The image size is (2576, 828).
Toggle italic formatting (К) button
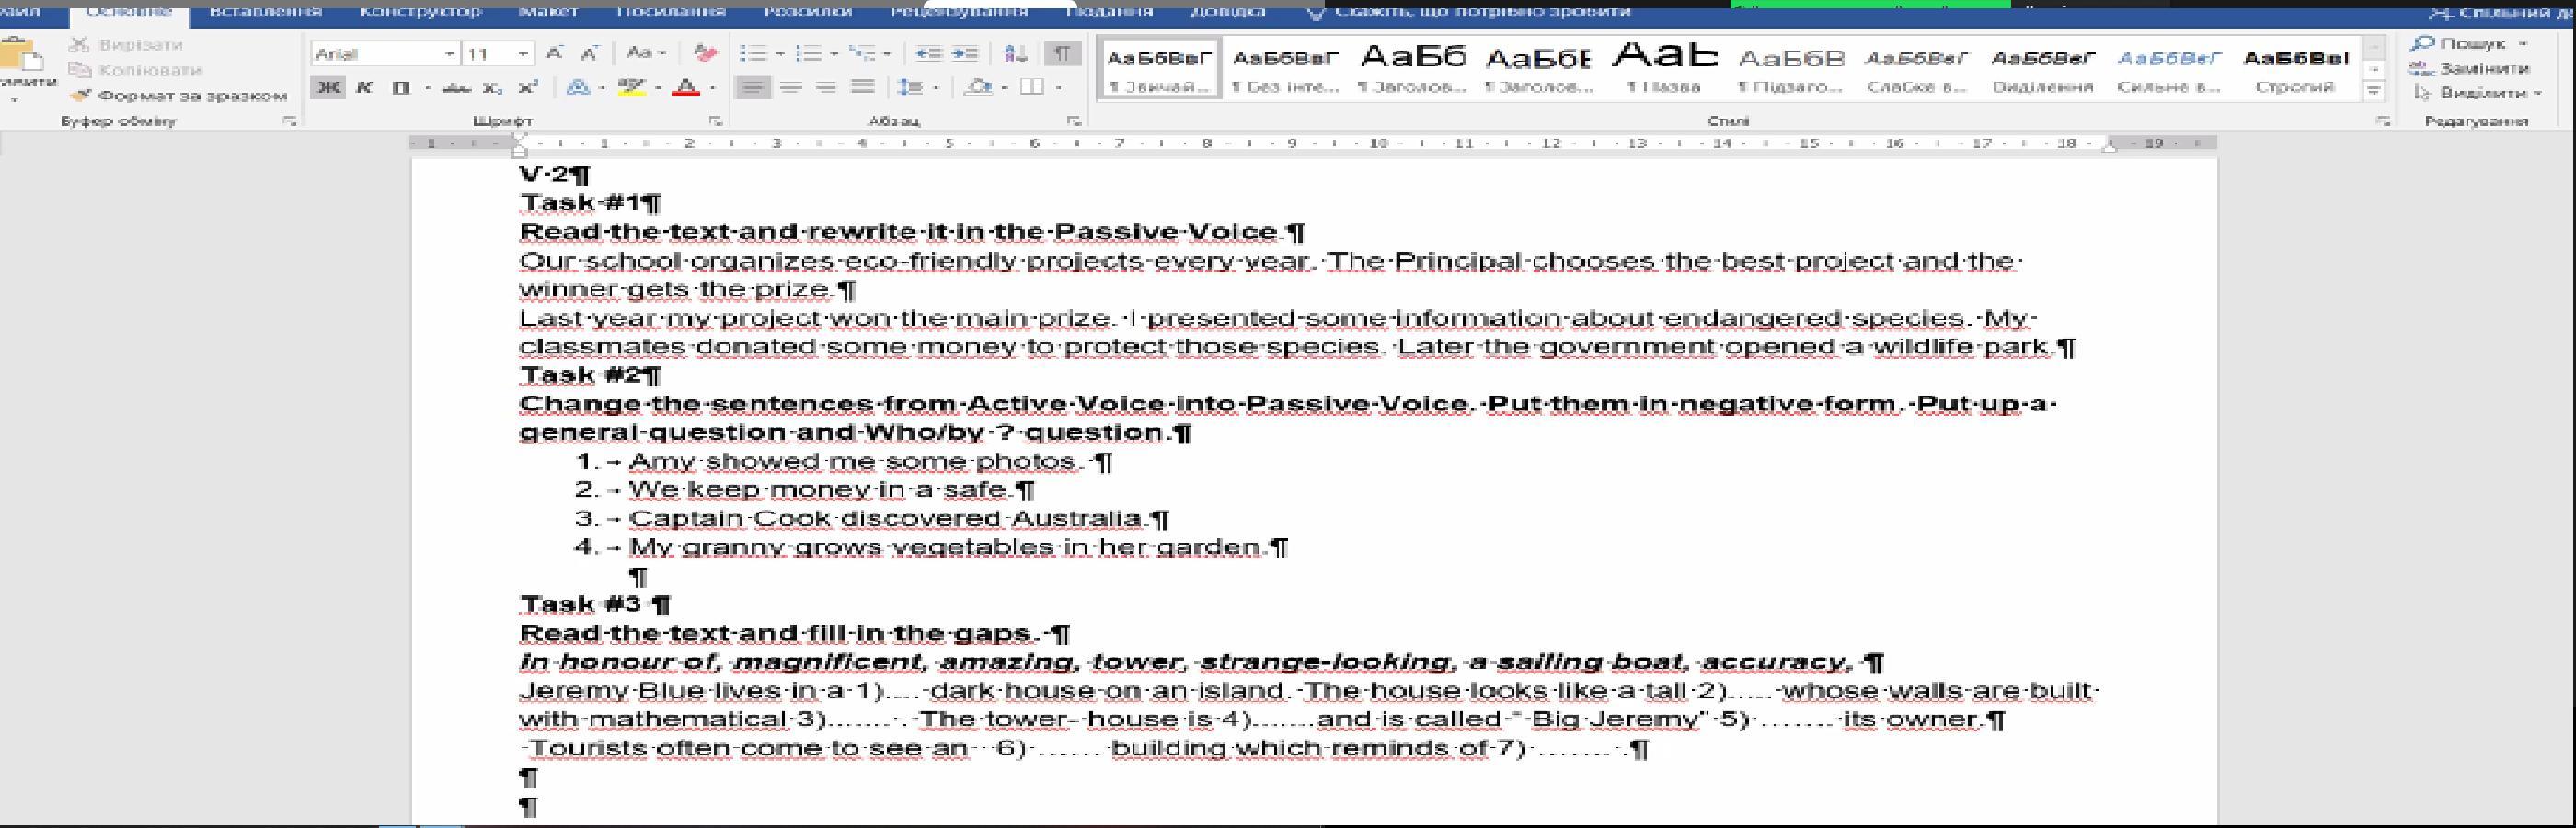pyautogui.click(x=364, y=88)
